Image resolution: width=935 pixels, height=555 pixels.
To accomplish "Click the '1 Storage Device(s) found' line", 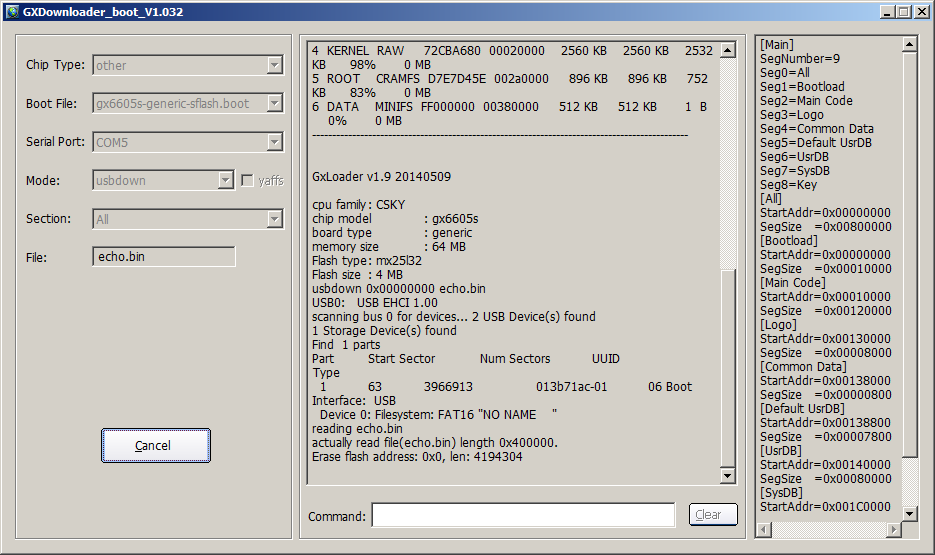I will pyautogui.click(x=385, y=331).
